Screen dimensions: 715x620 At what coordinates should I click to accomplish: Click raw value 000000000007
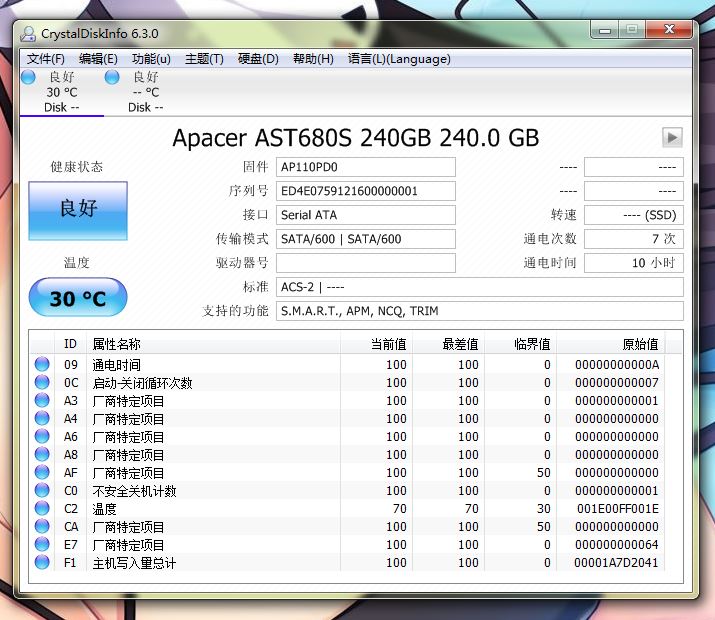pyautogui.click(x=617, y=382)
